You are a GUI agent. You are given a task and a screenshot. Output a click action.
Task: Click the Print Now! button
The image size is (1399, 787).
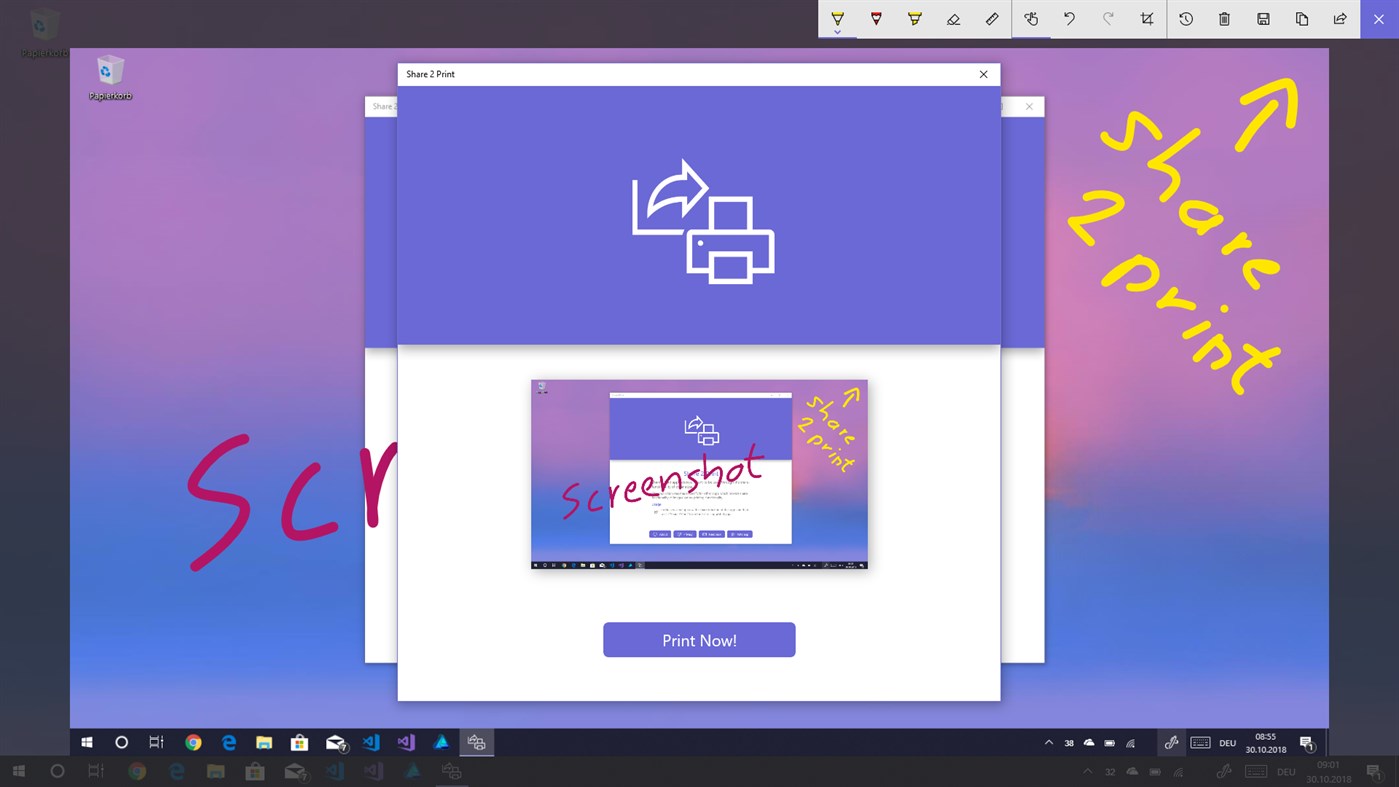coord(698,639)
